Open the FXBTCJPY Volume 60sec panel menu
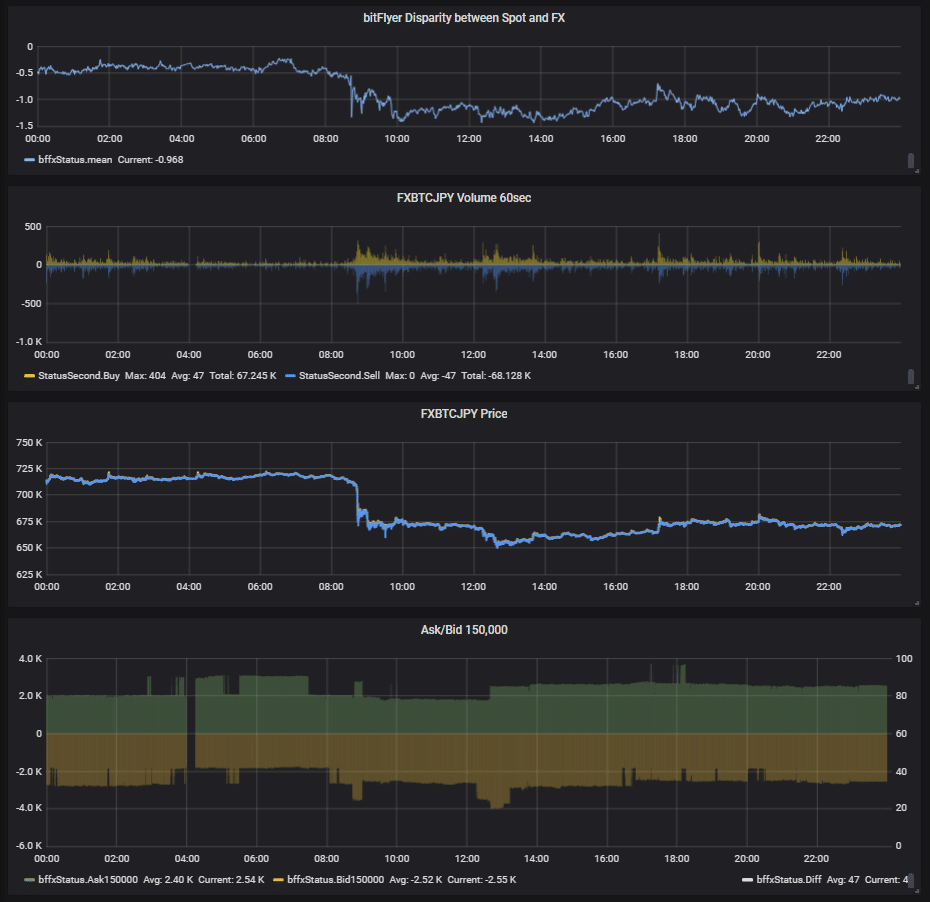 tap(464, 197)
